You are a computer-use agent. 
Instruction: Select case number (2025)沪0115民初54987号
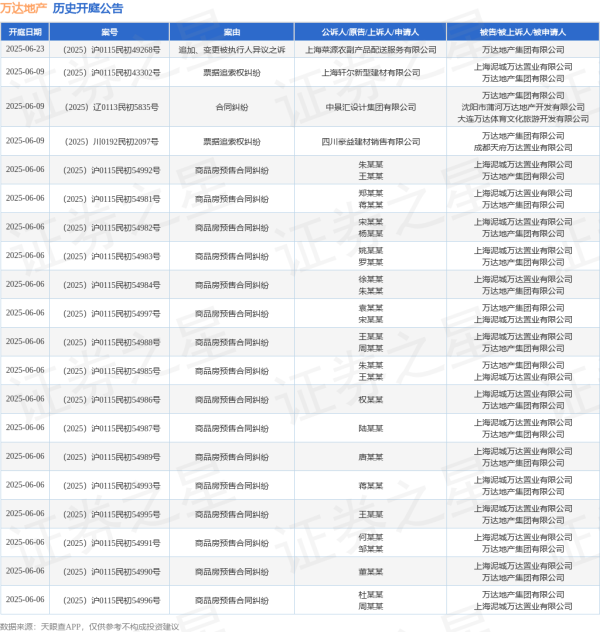pyautogui.click(x=112, y=428)
